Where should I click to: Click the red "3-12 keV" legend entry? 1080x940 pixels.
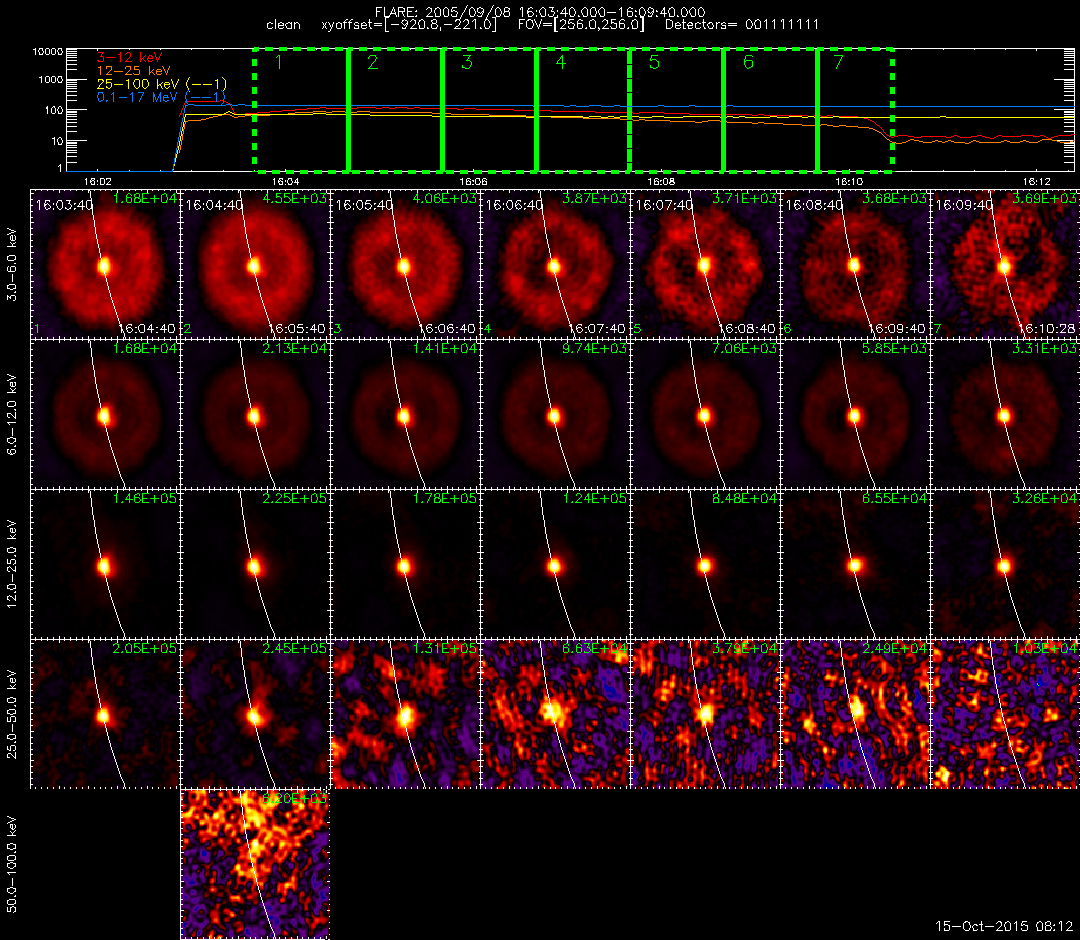[x=129, y=57]
